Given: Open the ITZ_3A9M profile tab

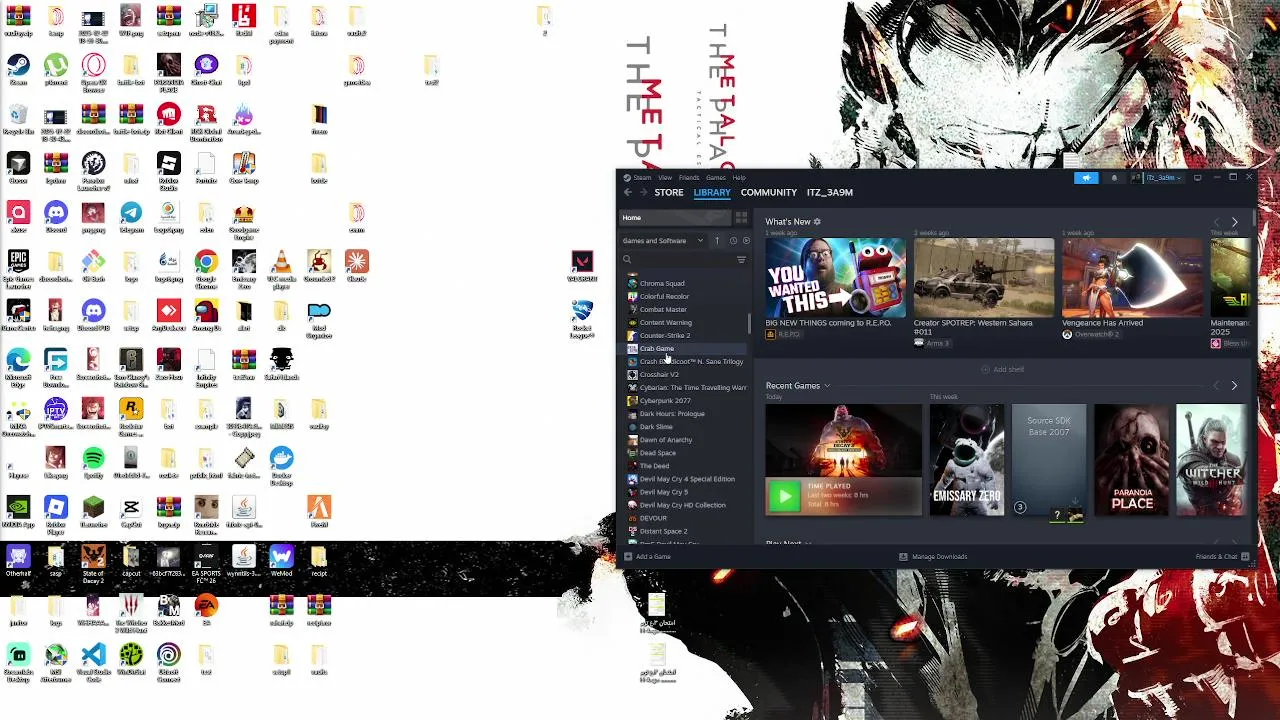Looking at the screenshot, I should (830, 192).
